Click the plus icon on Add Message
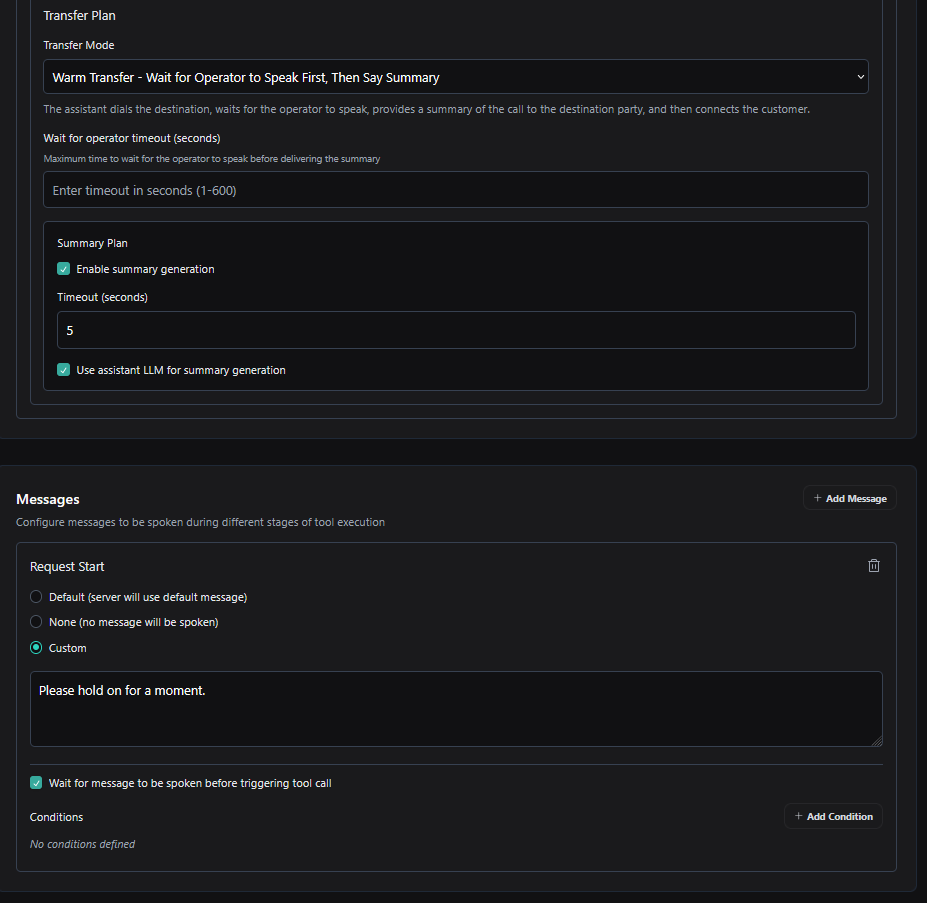This screenshot has width=927, height=903. click(817, 498)
